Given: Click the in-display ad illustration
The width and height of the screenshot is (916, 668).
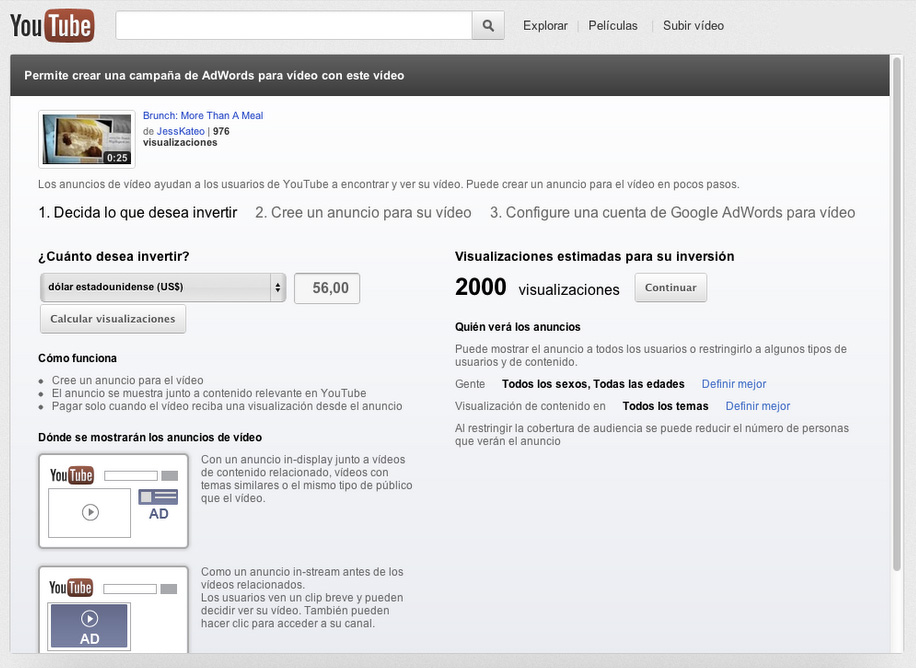Looking at the screenshot, I should 113,501.
